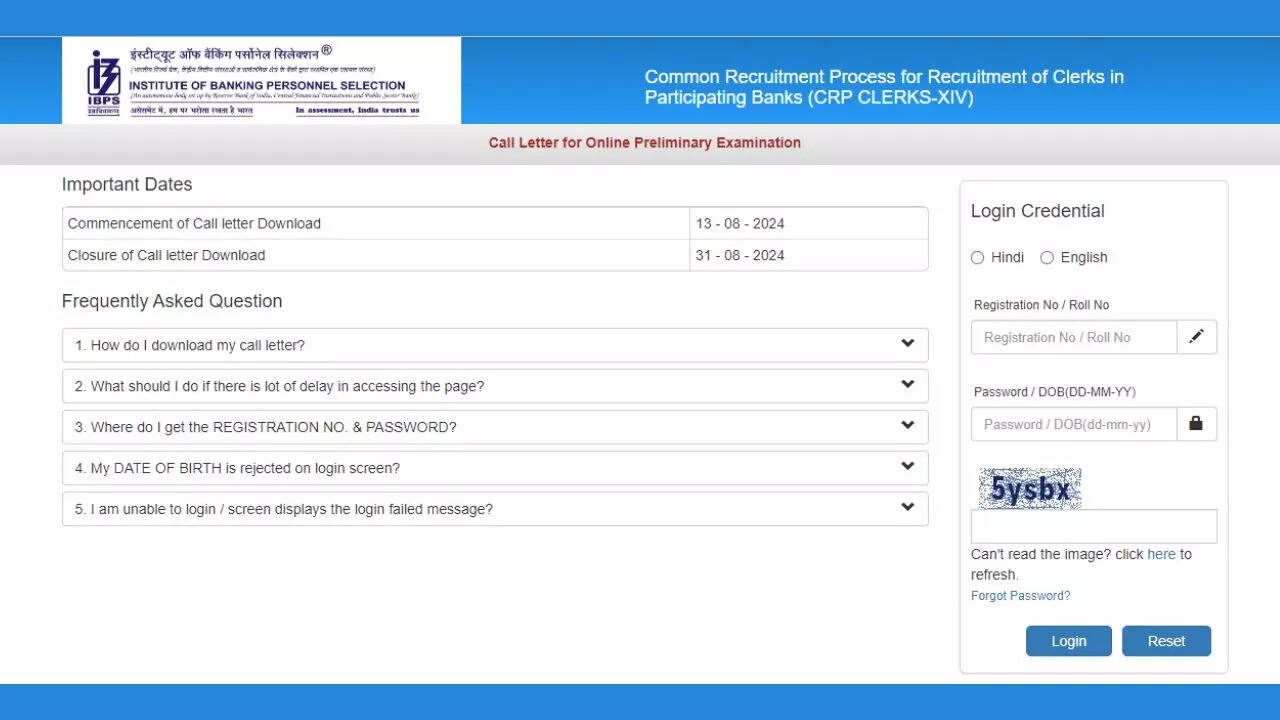The image size is (1280, 720).
Task: Select the Hindi language radio button
Action: coord(978,258)
